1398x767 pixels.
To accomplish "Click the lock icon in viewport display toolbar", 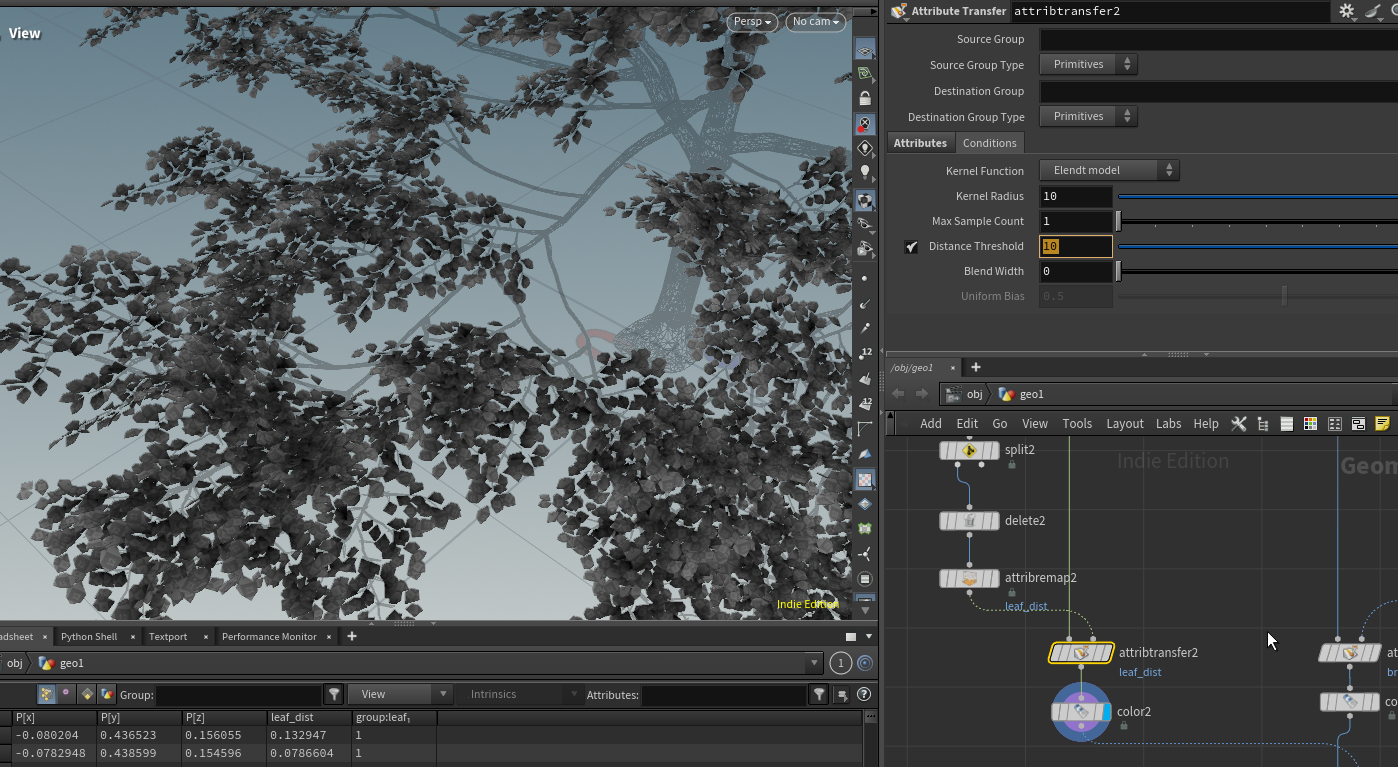I will 865,99.
